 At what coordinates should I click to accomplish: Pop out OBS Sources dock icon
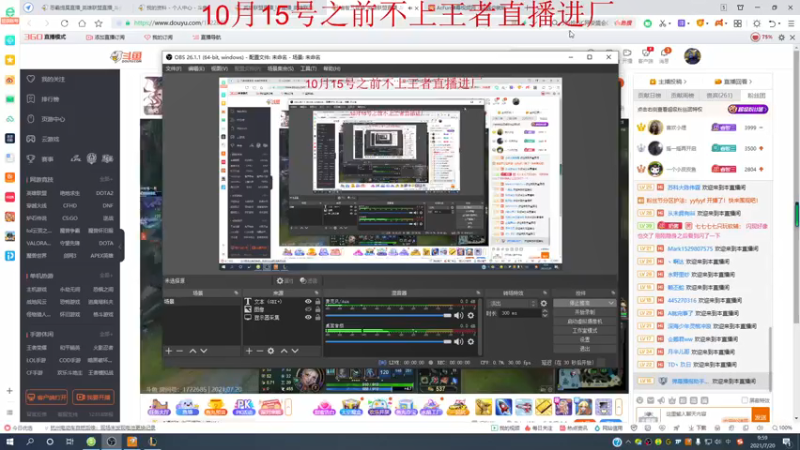316,293
